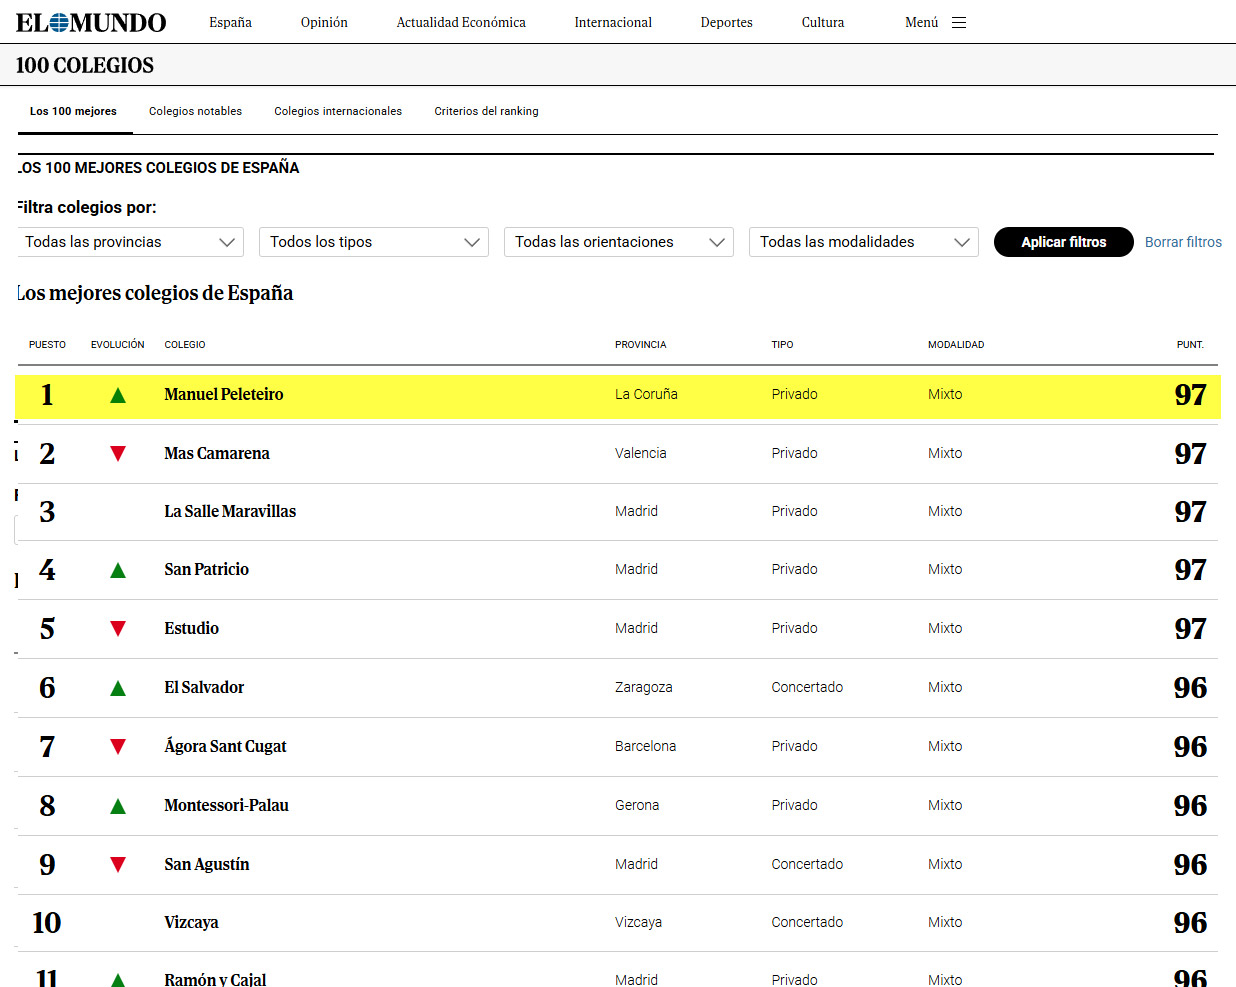Switch to Colegios notables tab
Image resolution: width=1236 pixels, height=987 pixels.
pos(195,111)
